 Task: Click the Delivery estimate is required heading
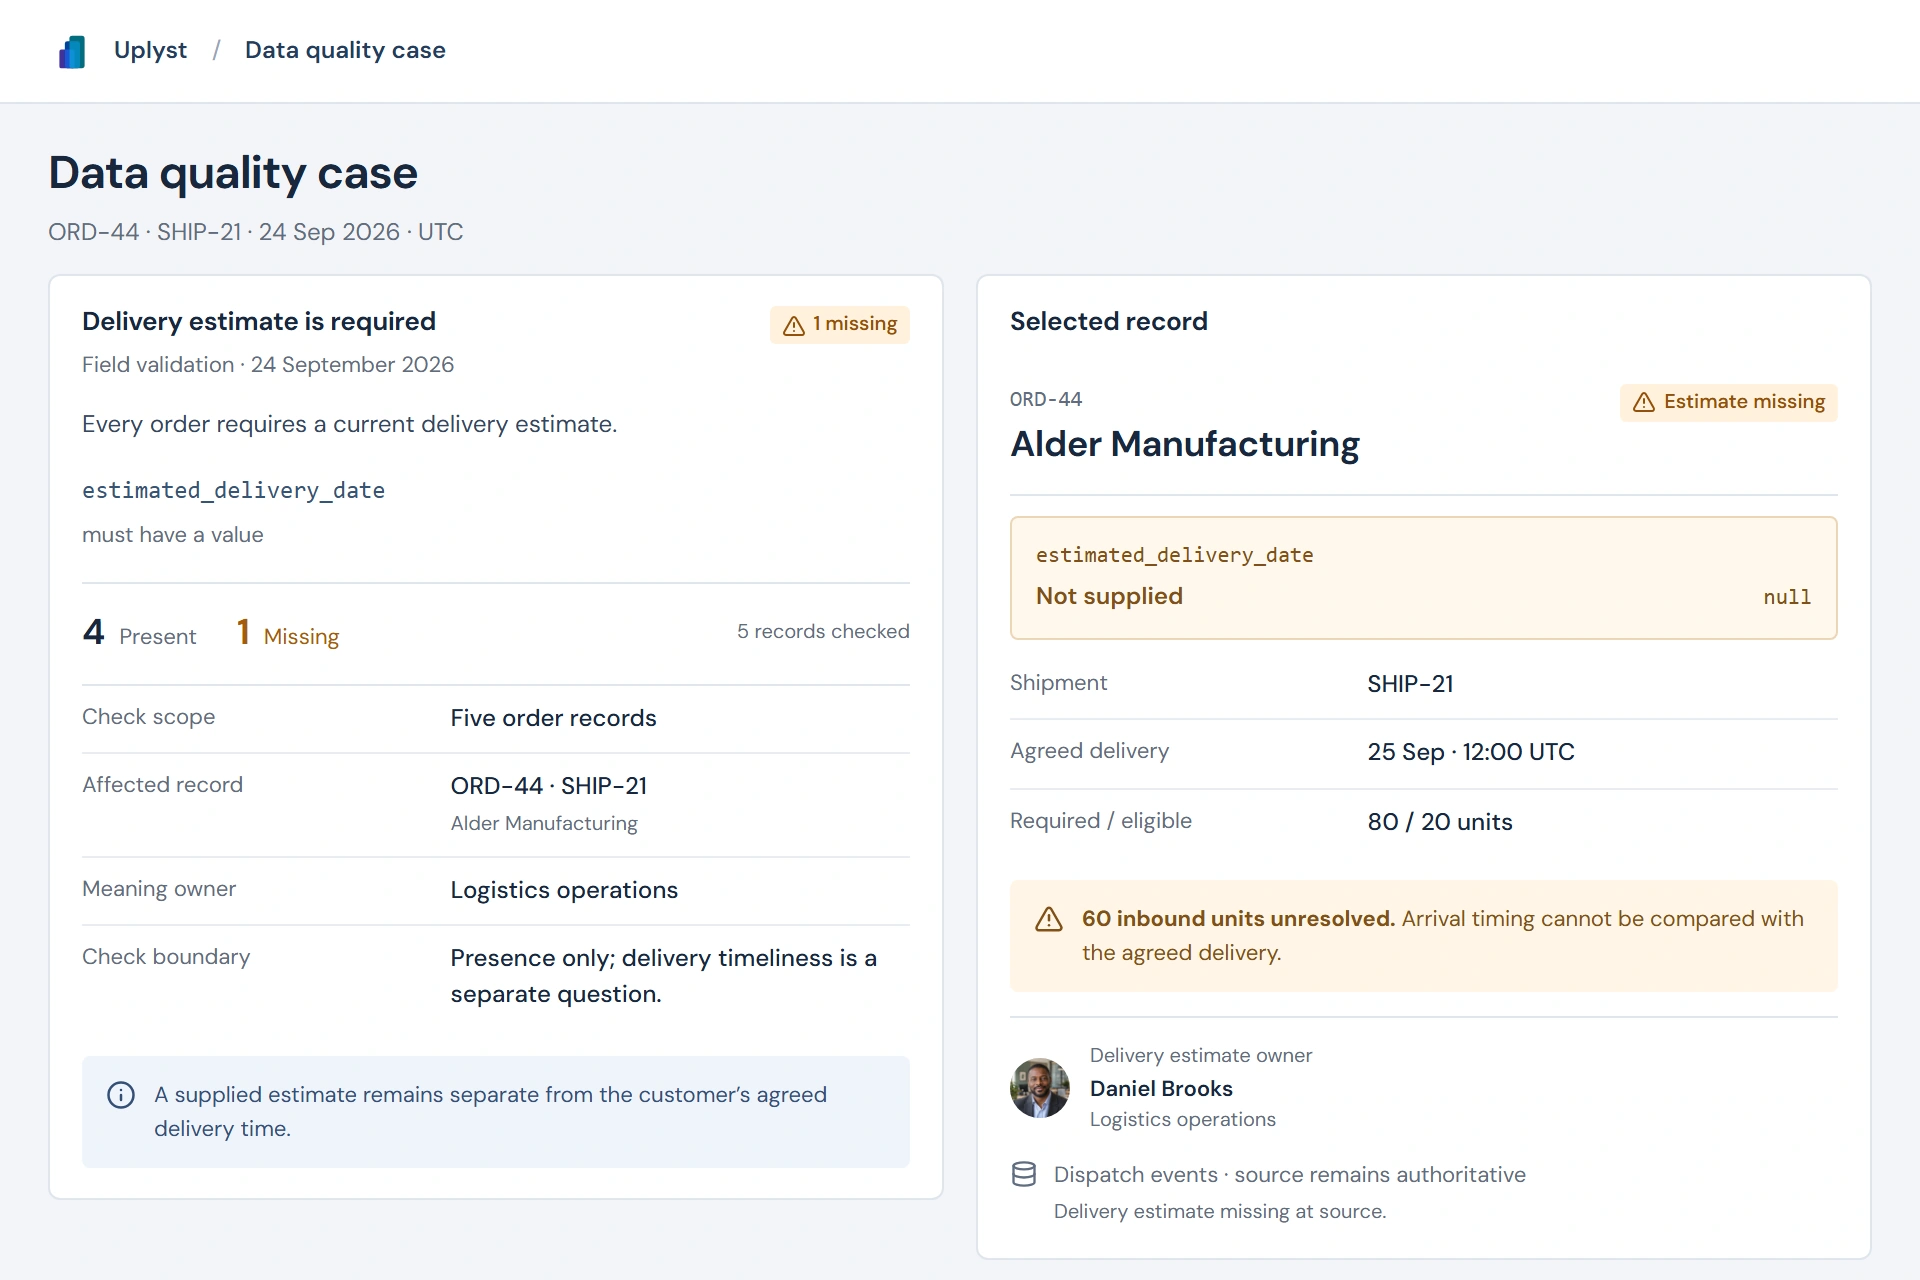[x=259, y=321]
